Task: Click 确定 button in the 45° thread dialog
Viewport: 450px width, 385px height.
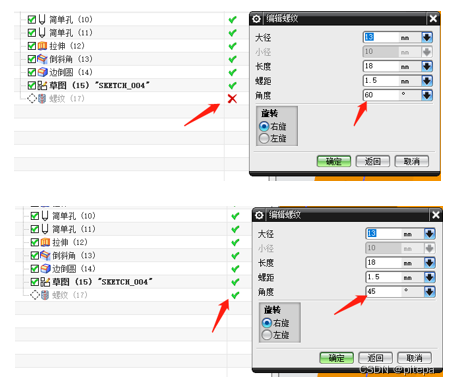Action: tap(337, 358)
